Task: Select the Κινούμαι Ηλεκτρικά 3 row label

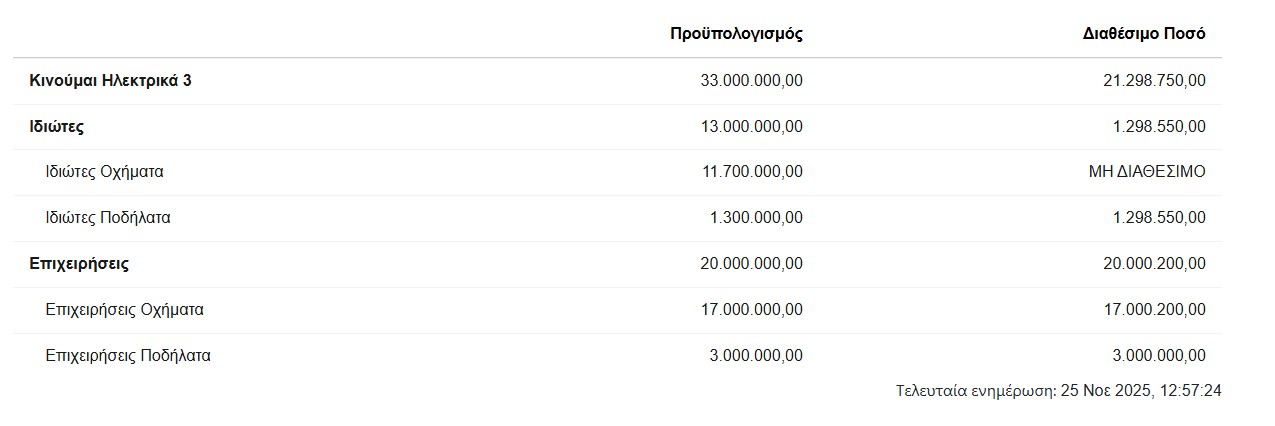Action: click(110, 81)
